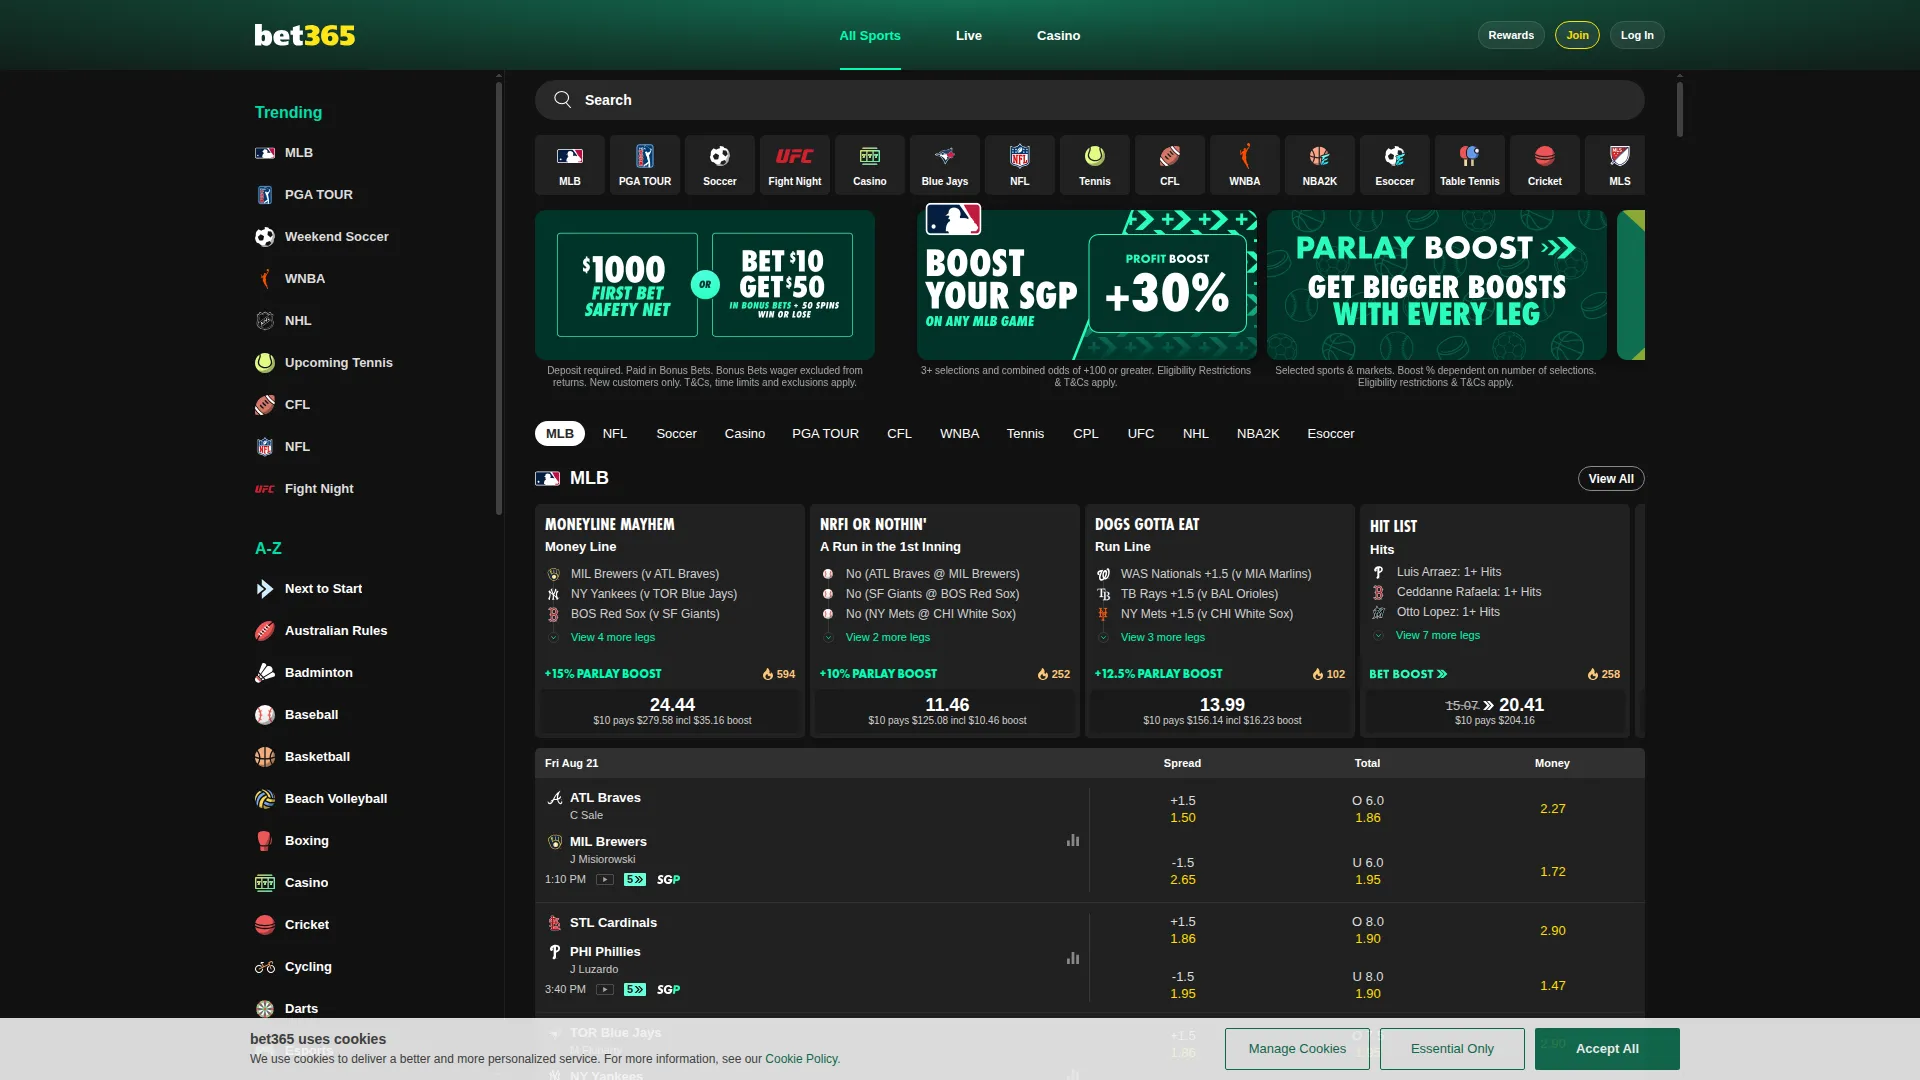The height and width of the screenshot is (1080, 1920).
Task: Open stats icon for Cardinals vs Phillies
Action: (x=1073, y=958)
